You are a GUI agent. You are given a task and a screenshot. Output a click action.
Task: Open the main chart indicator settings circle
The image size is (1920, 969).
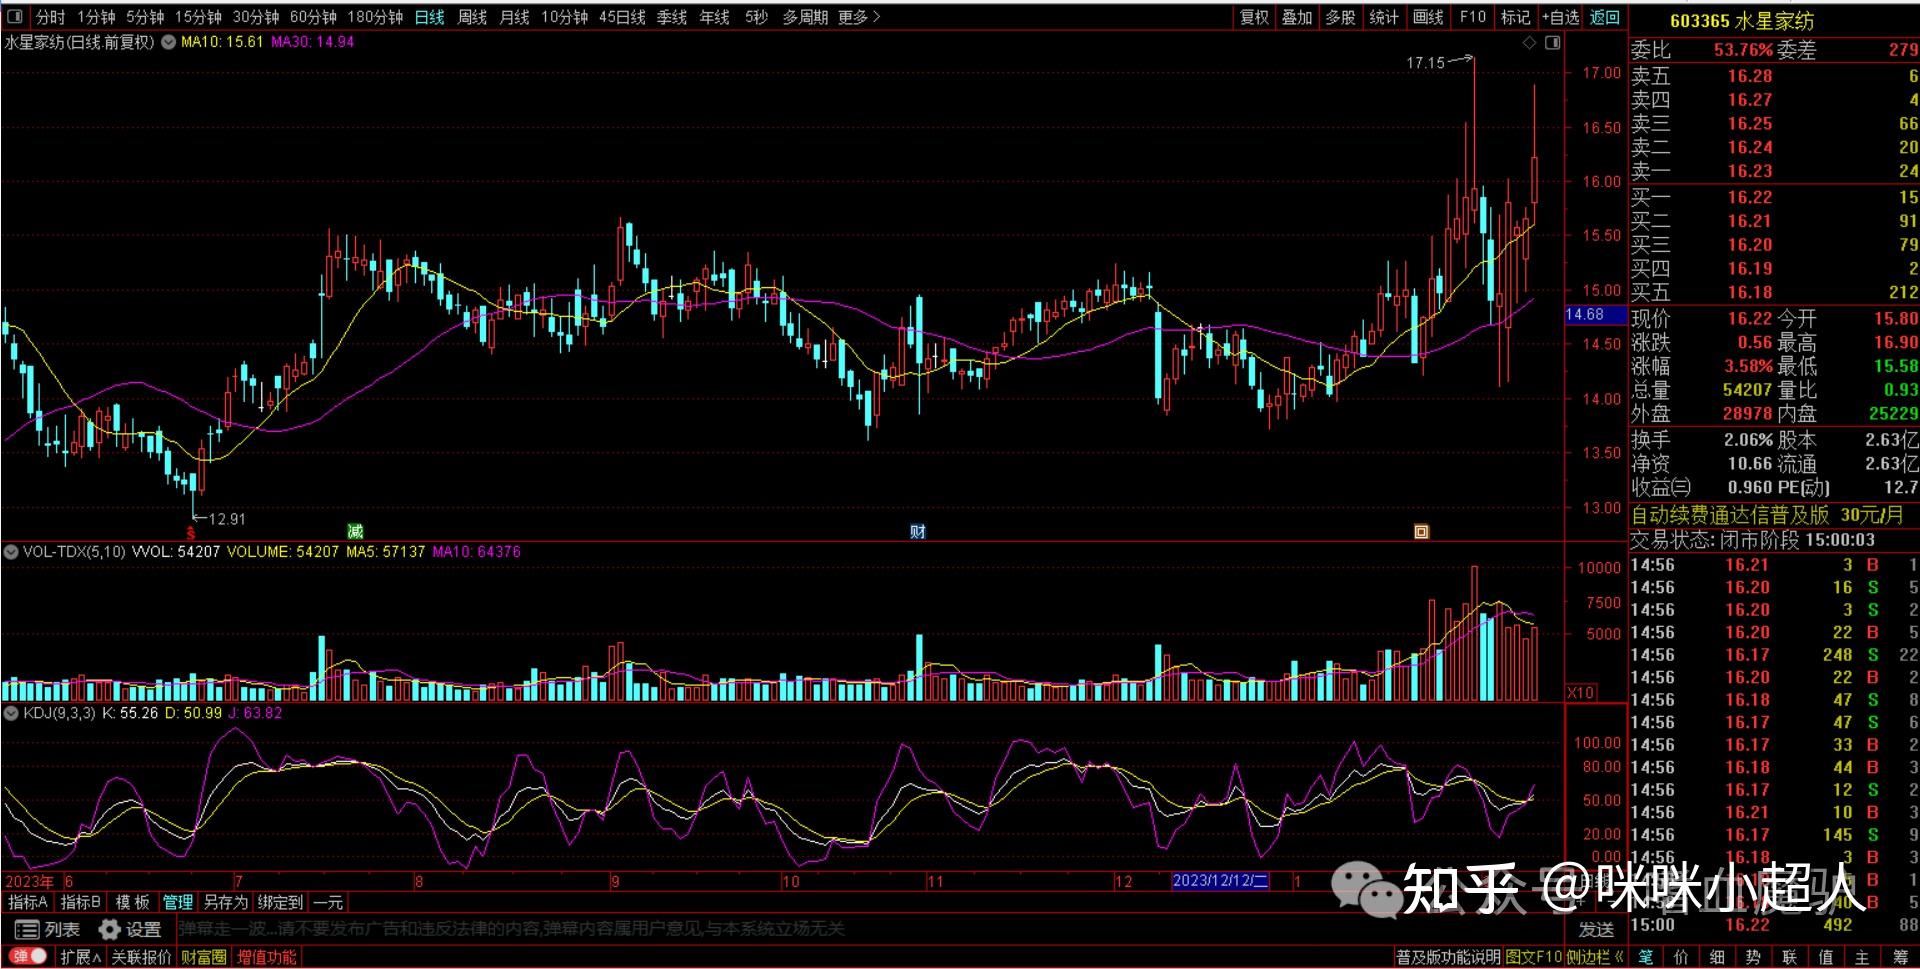(x=168, y=42)
